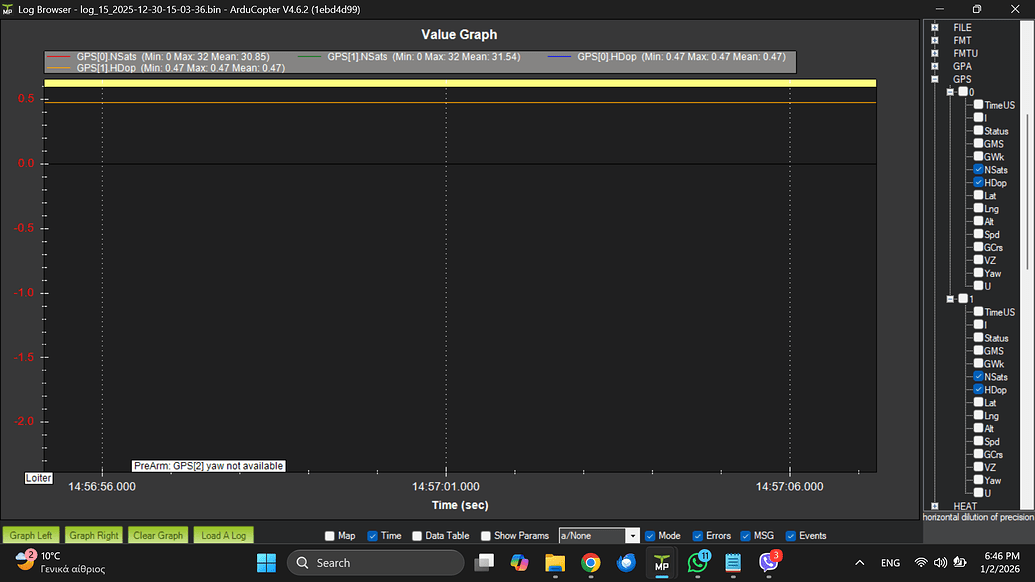Click the Loiter mode label on graph

click(x=38, y=478)
